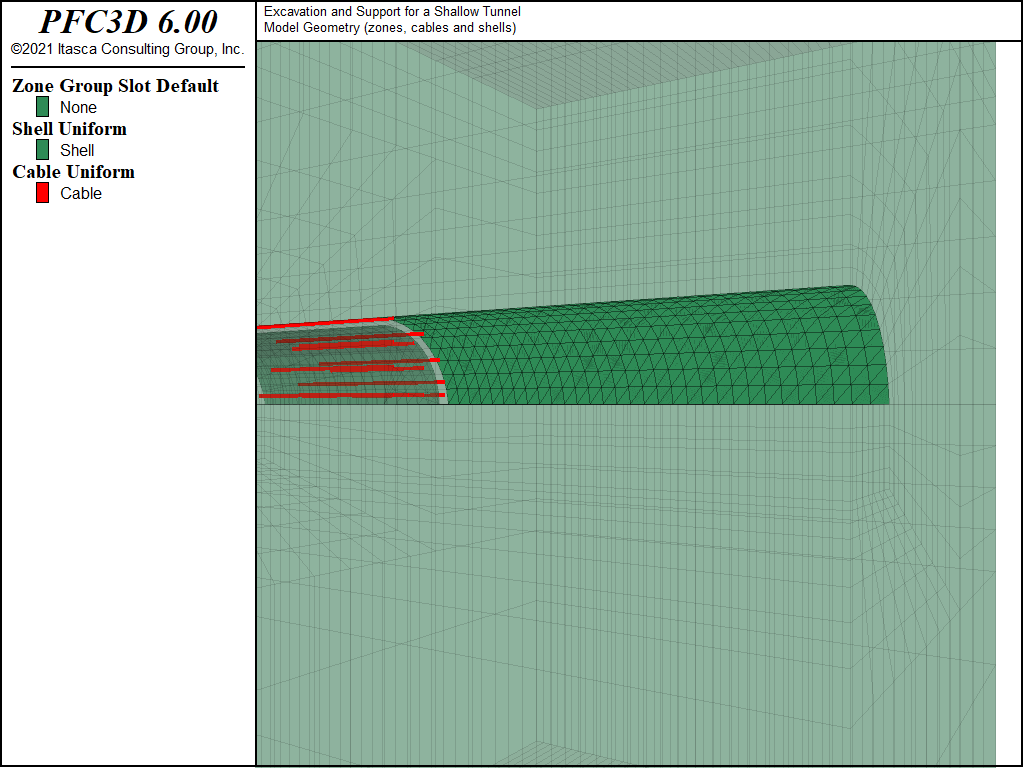
Task: Click the red Cable color swatch
Action: (x=42, y=193)
